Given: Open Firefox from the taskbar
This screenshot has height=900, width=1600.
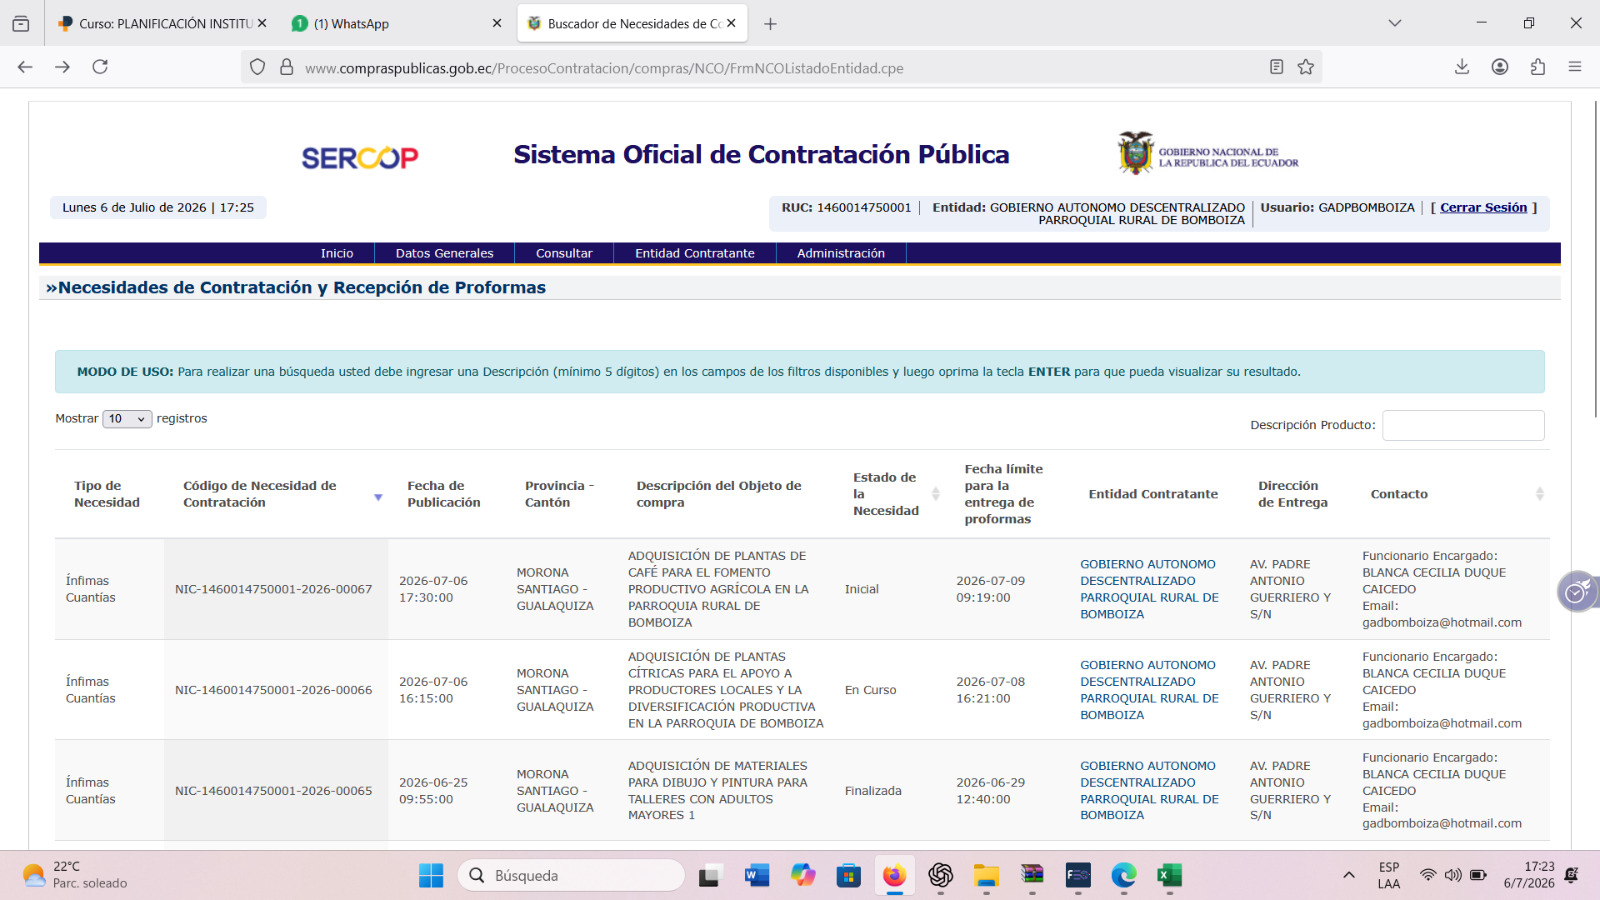Looking at the screenshot, I should 894,875.
